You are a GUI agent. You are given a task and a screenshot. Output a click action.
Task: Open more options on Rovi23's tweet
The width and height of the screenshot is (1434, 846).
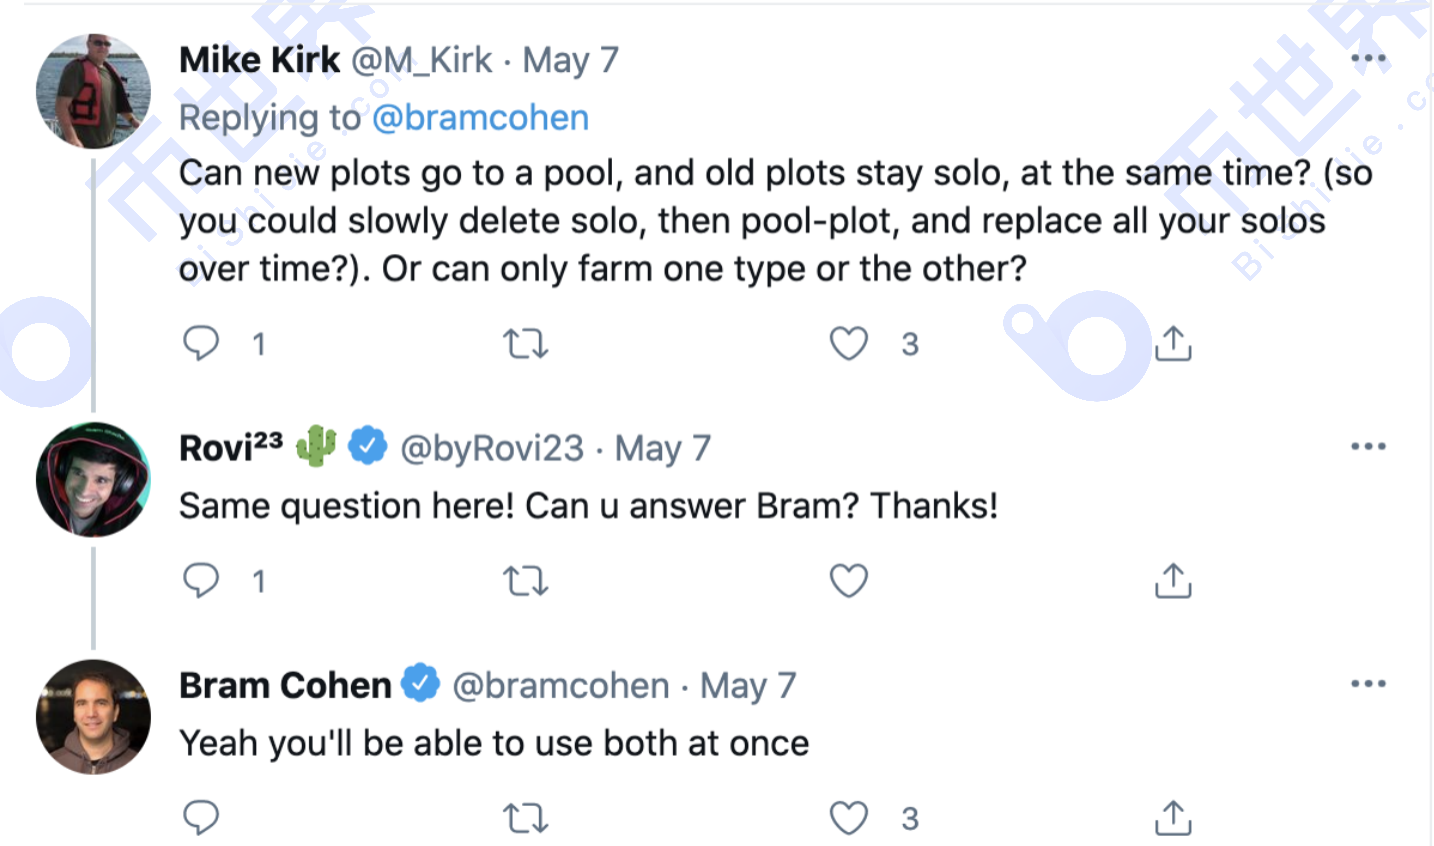[1368, 446]
